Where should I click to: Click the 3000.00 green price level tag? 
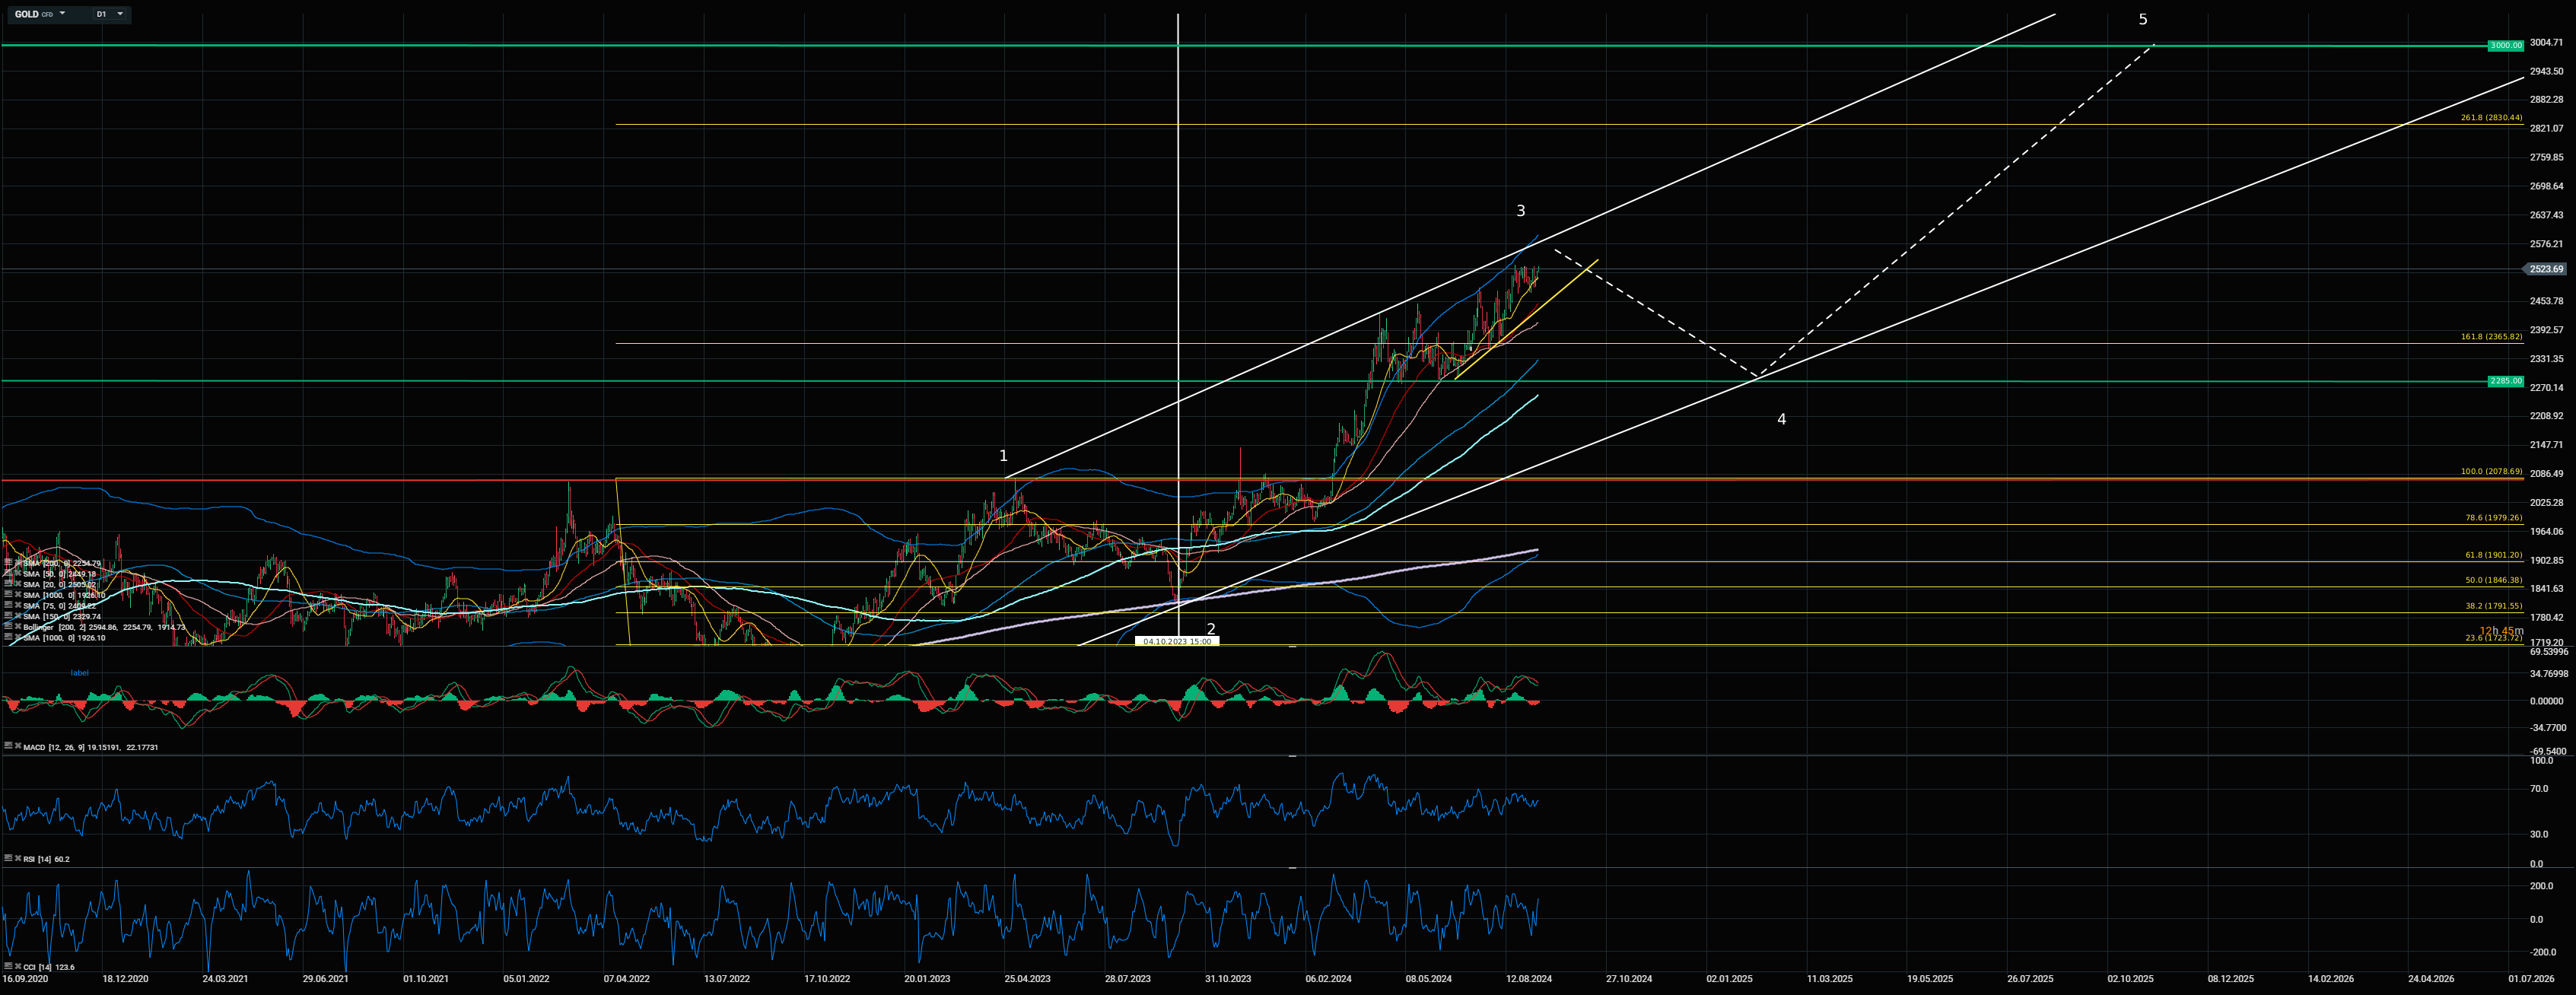pos(2506,45)
